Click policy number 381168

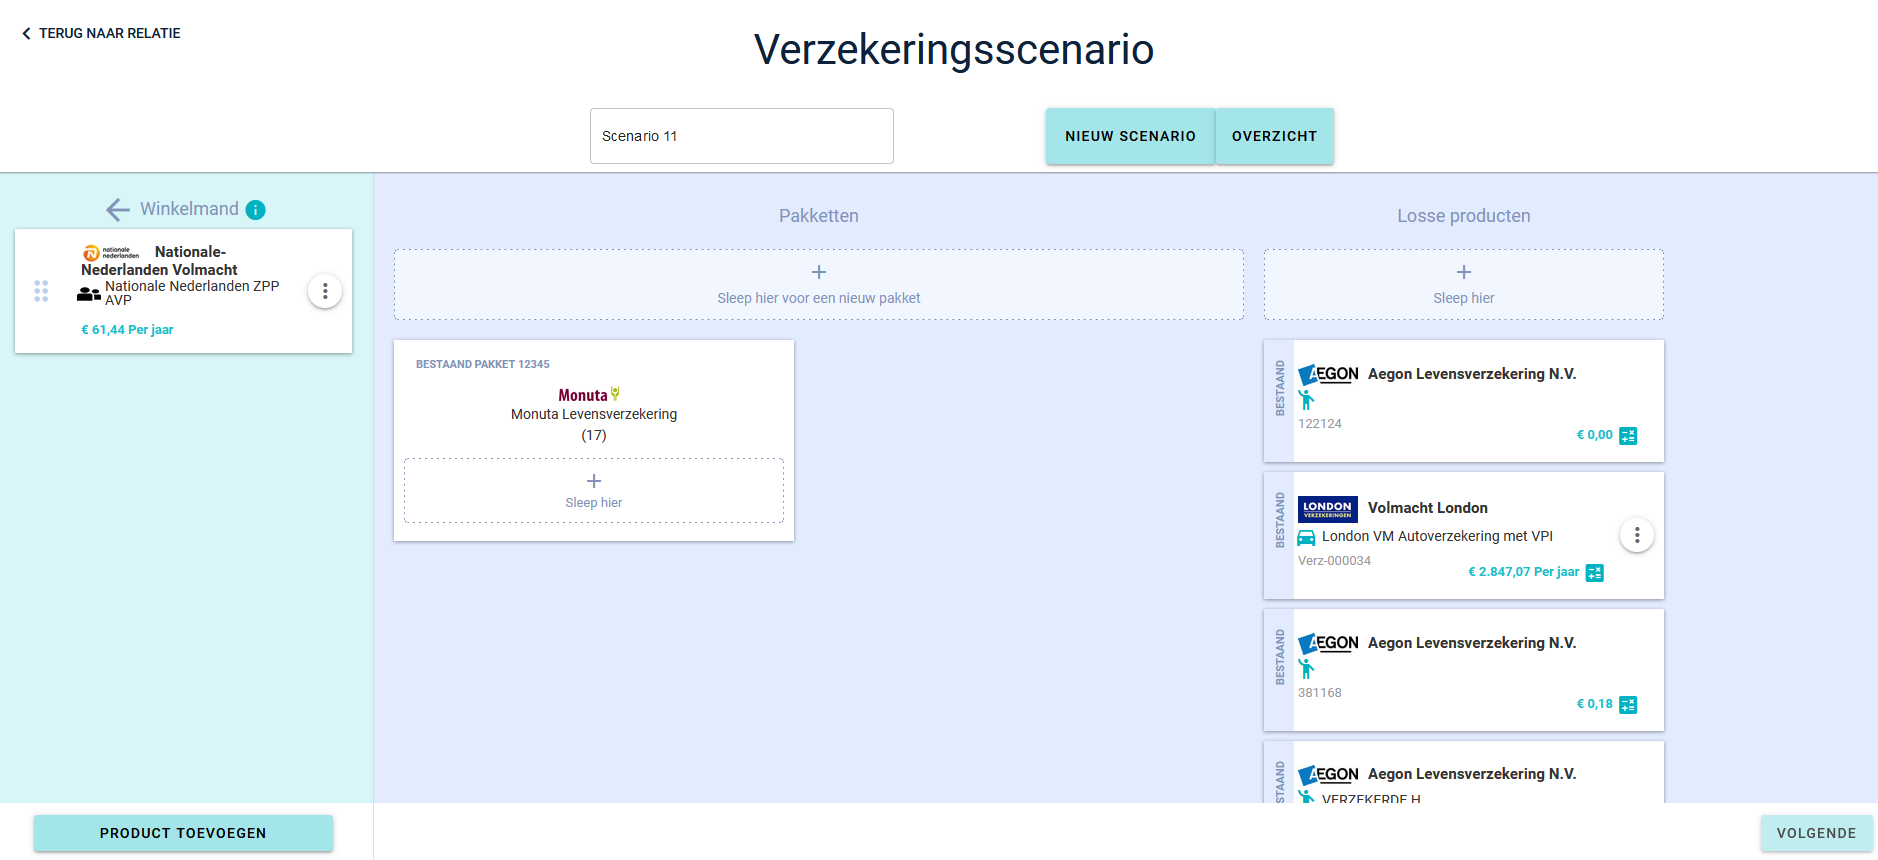click(x=1320, y=693)
